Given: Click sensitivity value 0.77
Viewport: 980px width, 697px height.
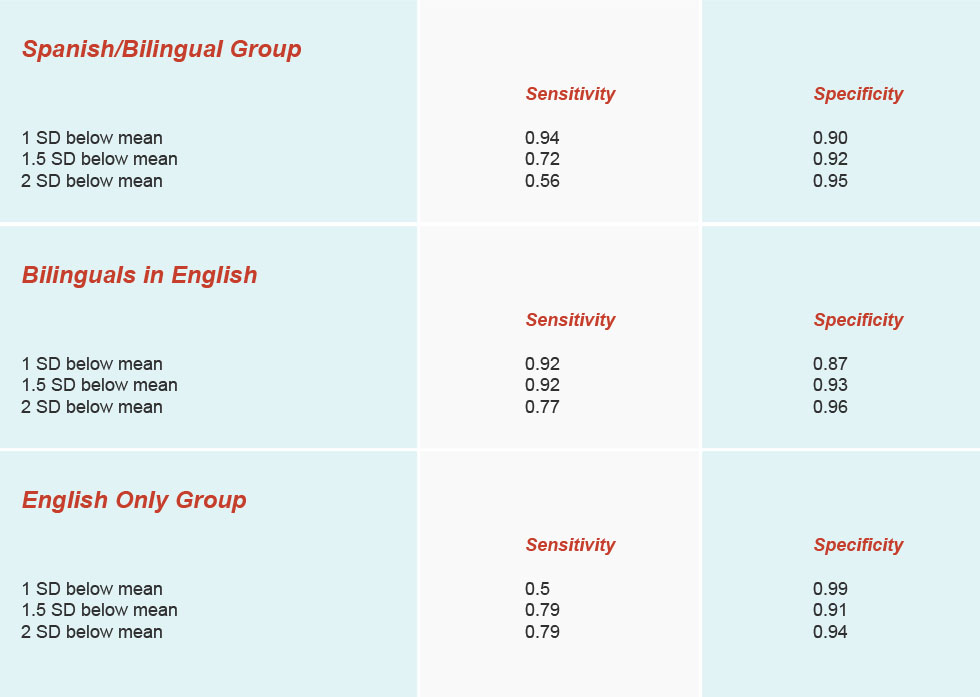Looking at the screenshot, I should [542, 407].
